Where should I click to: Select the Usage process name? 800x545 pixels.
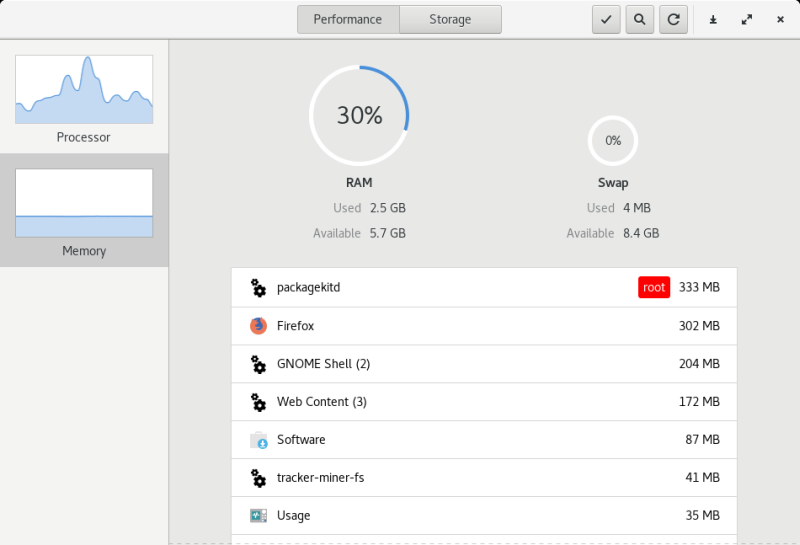coord(293,515)
